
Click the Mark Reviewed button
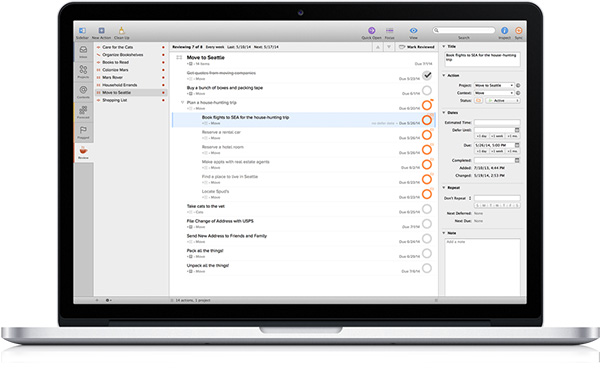point(417,47)
